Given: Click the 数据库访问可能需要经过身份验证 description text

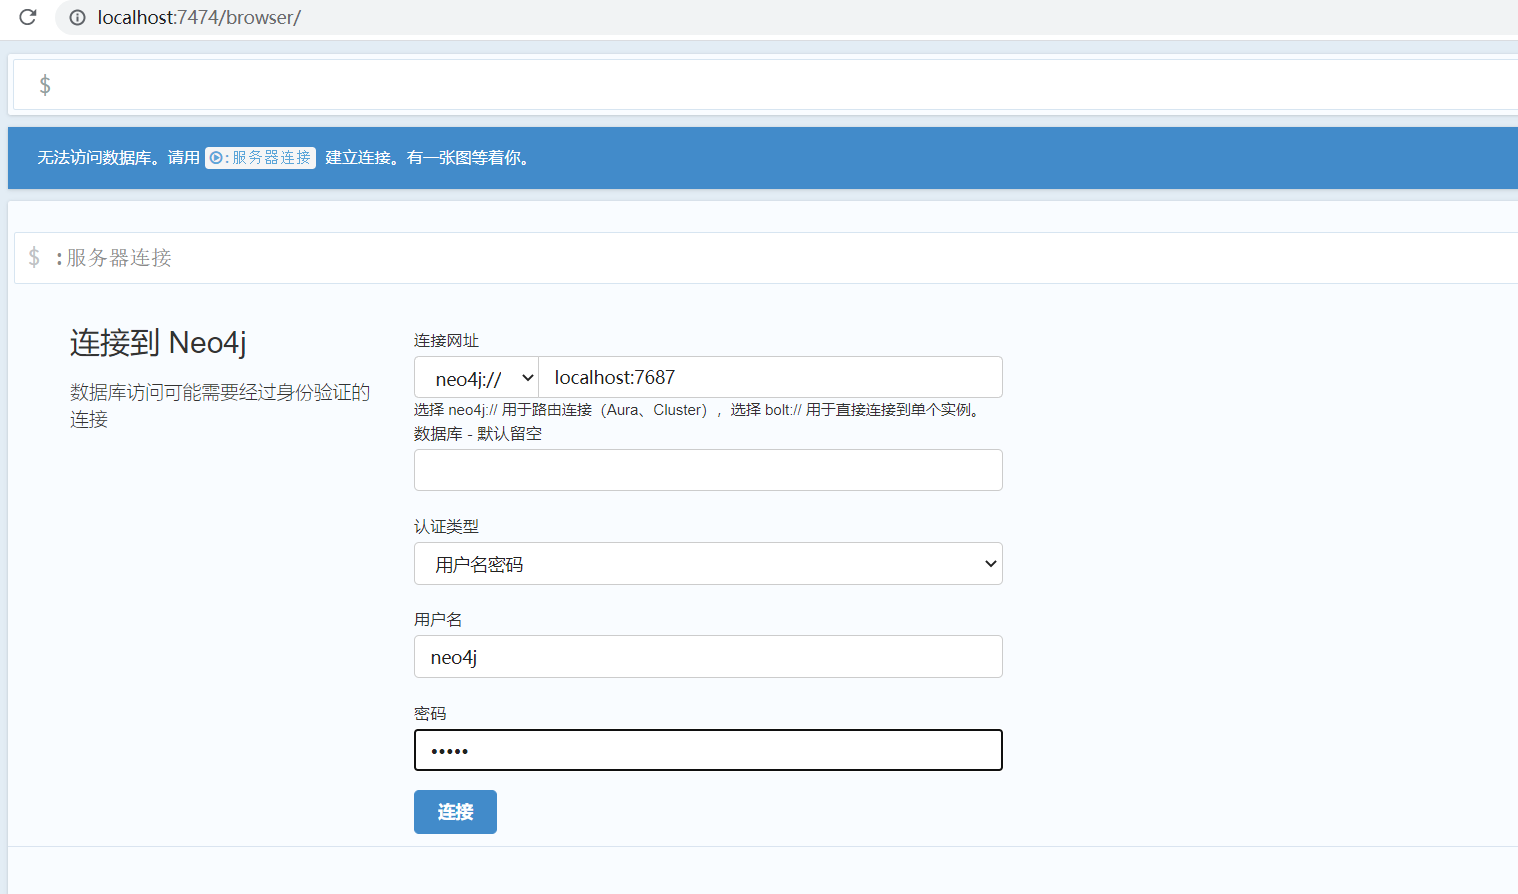Looking at the screenshot, I should click(220, 405).
